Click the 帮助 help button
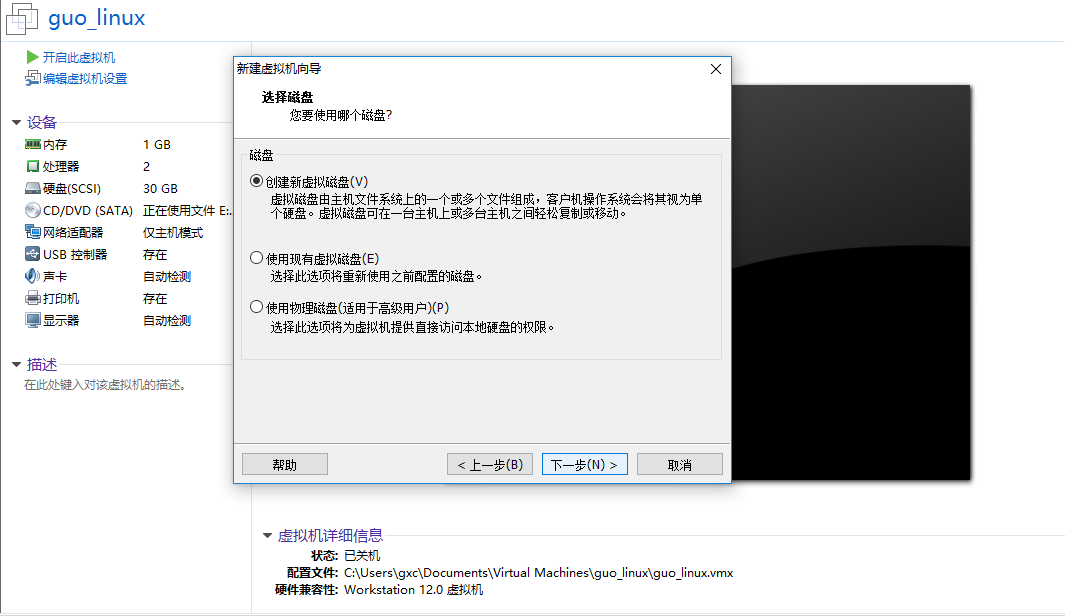 click(285, 465)
